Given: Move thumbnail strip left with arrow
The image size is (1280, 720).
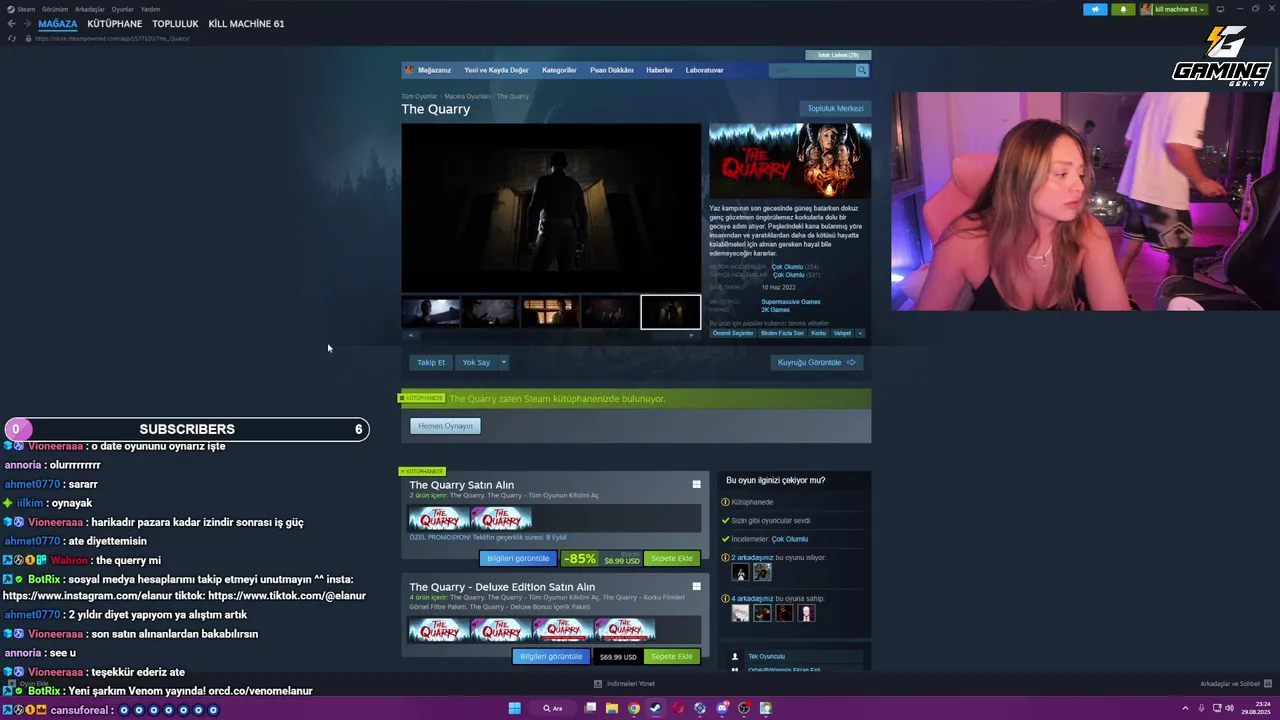Looking at the screenshot, I should [410, 335].
